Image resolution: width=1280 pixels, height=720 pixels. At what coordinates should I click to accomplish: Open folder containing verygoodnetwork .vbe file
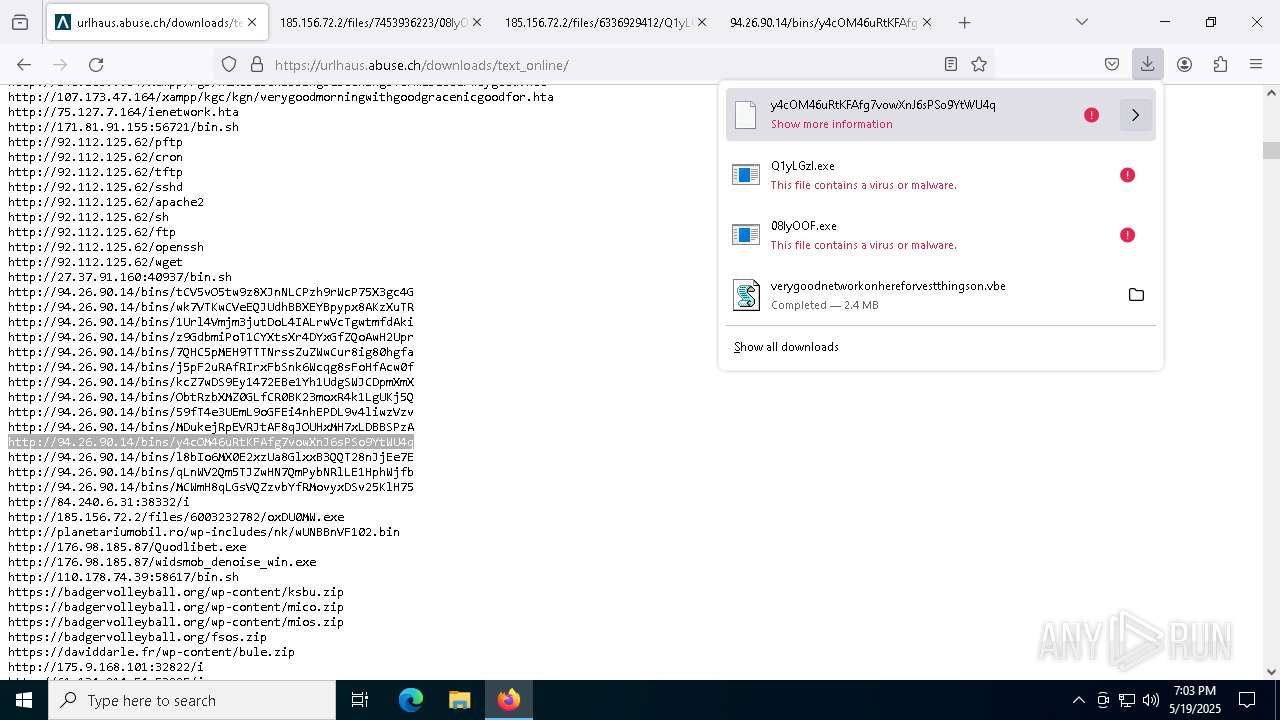click(x=1136, y=295)
